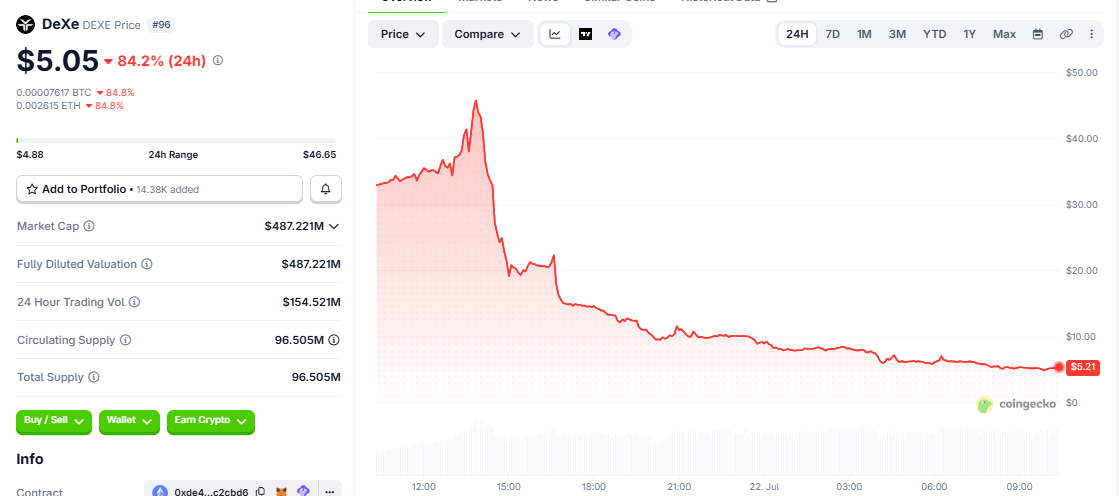1119x496 pixels.
Task: Click the #96 rank badge
Action: (161, 25)
